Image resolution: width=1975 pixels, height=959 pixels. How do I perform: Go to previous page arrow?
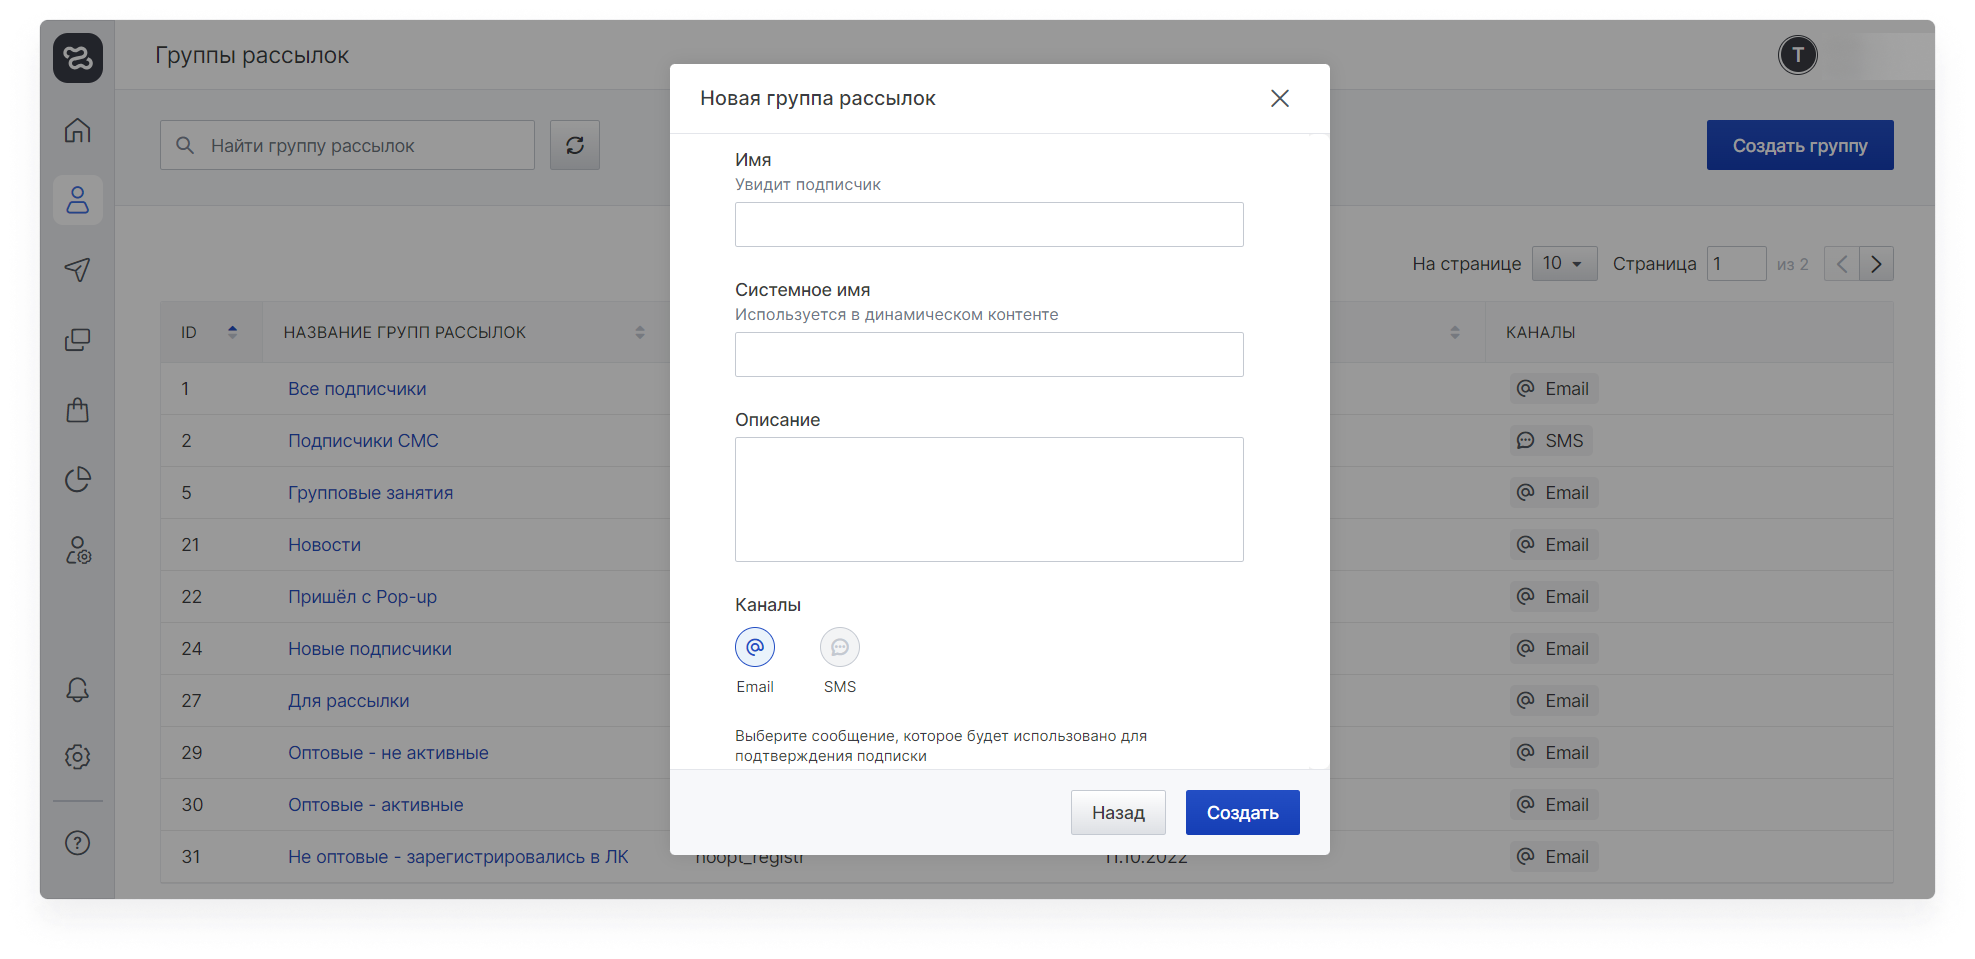1842,264
